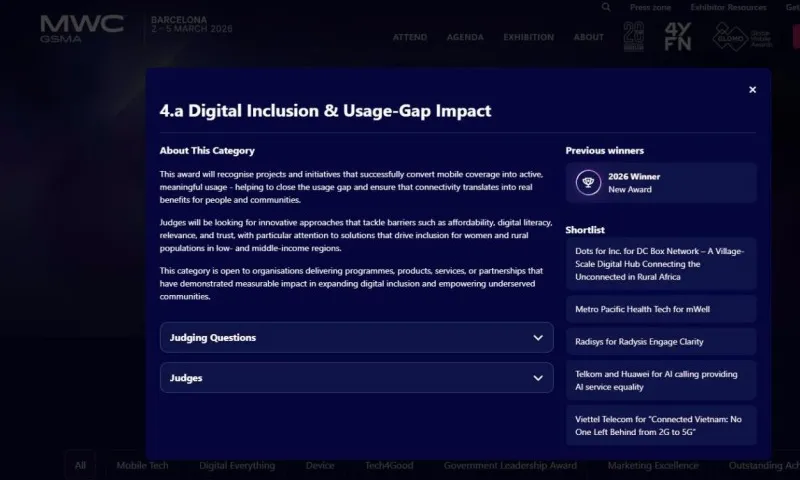This screenshot has width=800, height=480.
Task: Select the Viettel Telecom shortlist entry
Action: coord(661,425)
